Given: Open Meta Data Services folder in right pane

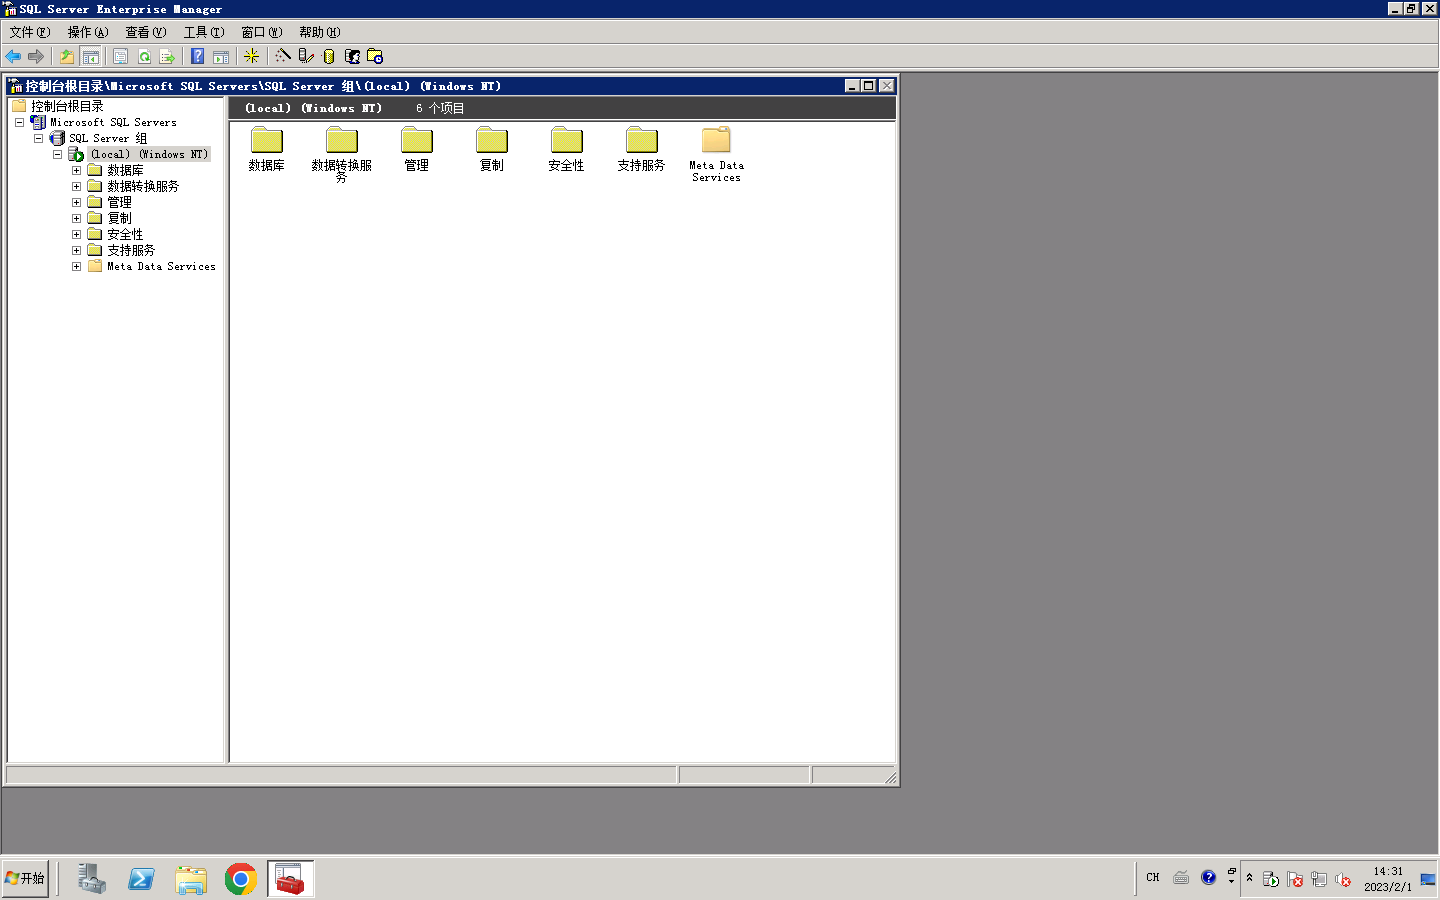Looking at the screenshot, I should pos(716,155).
